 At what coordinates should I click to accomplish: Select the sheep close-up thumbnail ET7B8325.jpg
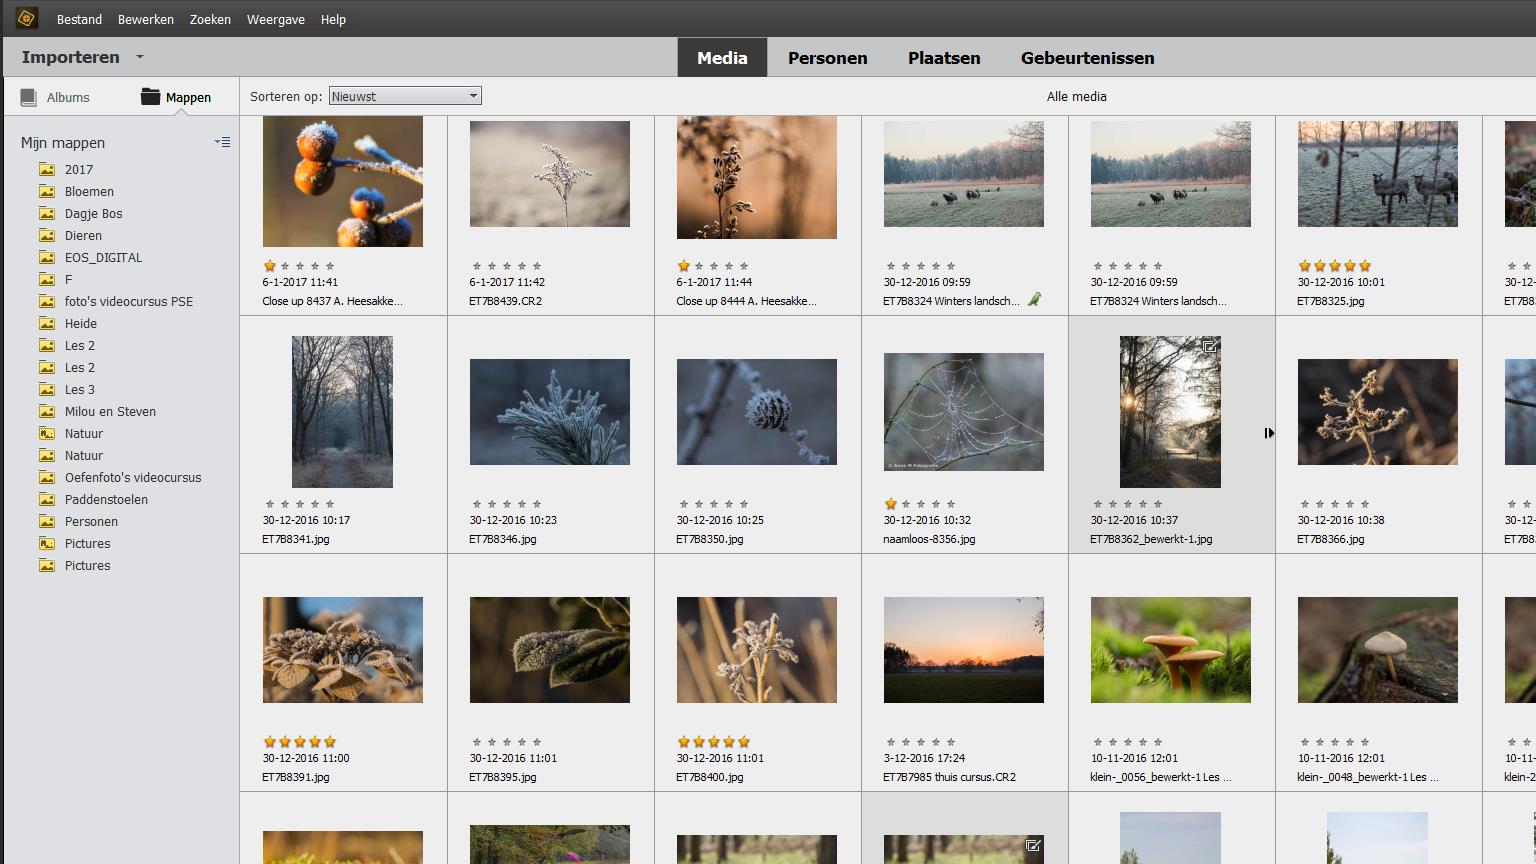tap(1377, 174)
